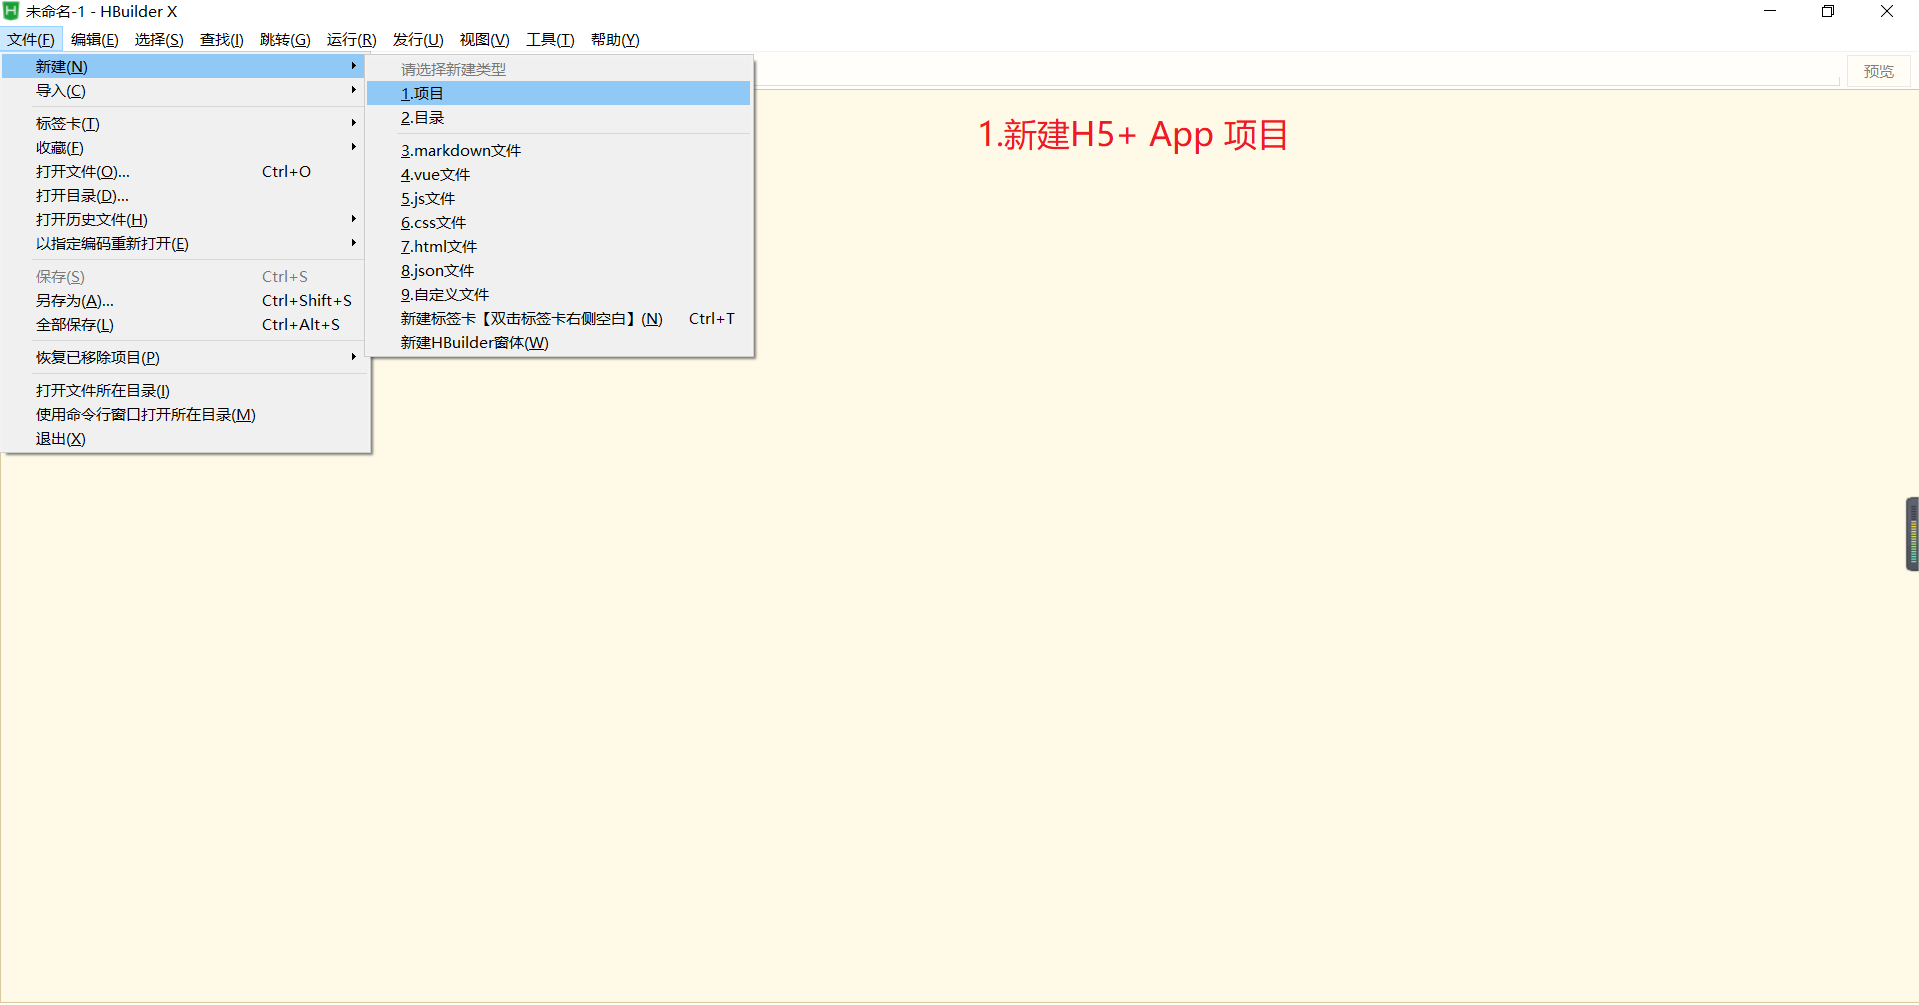The image size is (1919, 1005).
Task: Open the 帮助(Y) menu
Action: tap(615, 40)
